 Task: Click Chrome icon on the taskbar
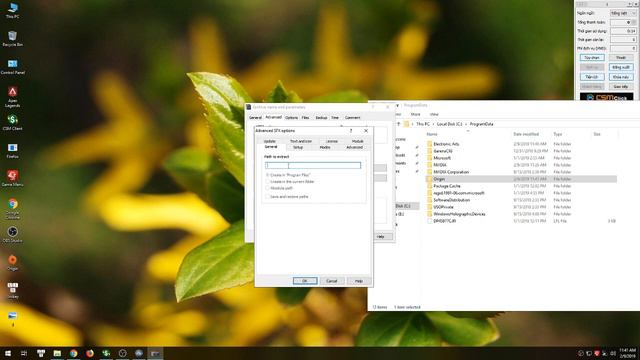point(73,353)
